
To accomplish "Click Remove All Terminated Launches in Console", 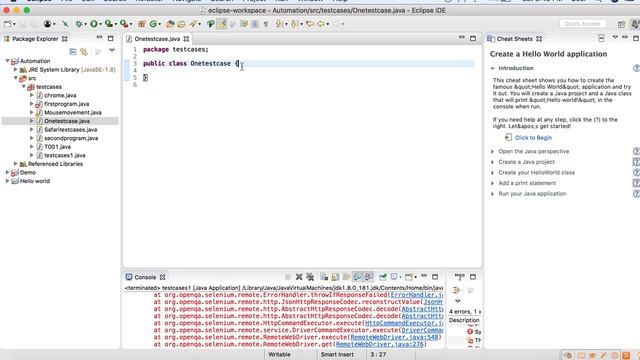I will 310,277.
